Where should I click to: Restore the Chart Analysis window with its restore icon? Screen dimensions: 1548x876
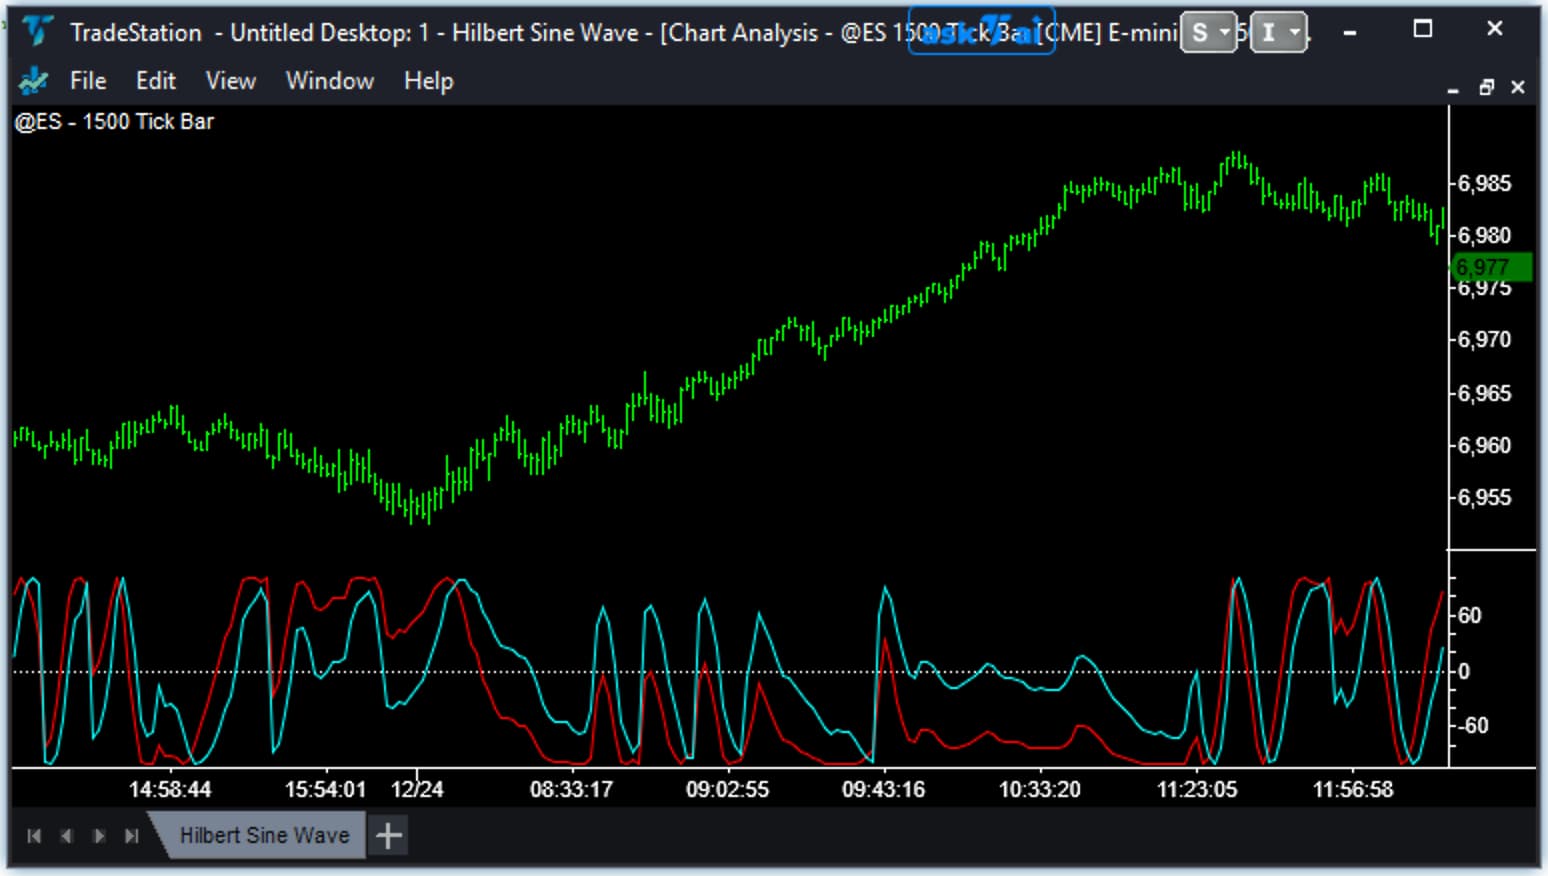point(1487,88)
